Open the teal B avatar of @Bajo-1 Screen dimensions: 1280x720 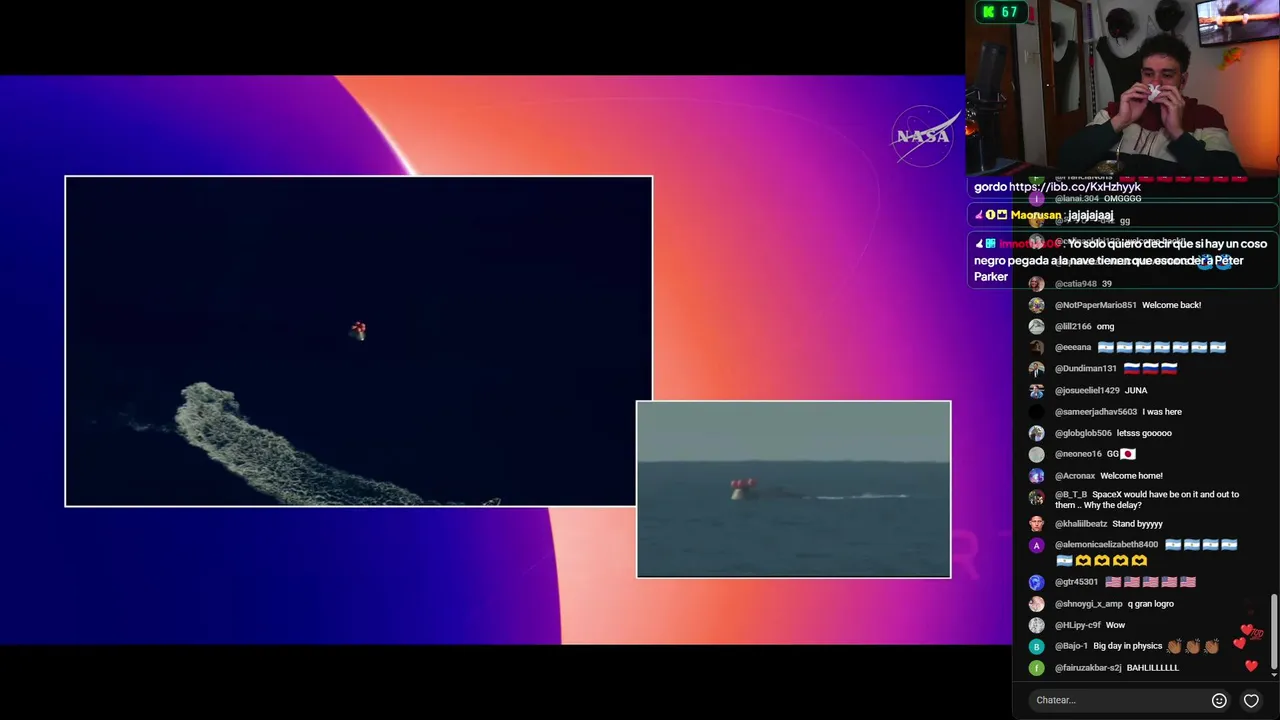click(1036, 647)
